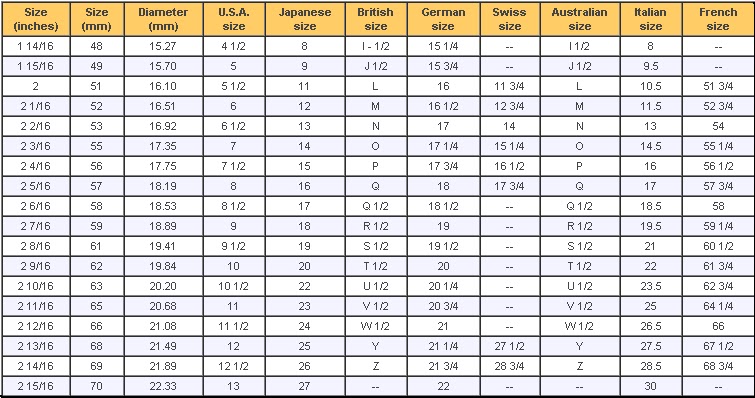Image resolution: width=755 pixels, height=398 pixels.
Task: Select the 'French size' column header
Action: 718,19
